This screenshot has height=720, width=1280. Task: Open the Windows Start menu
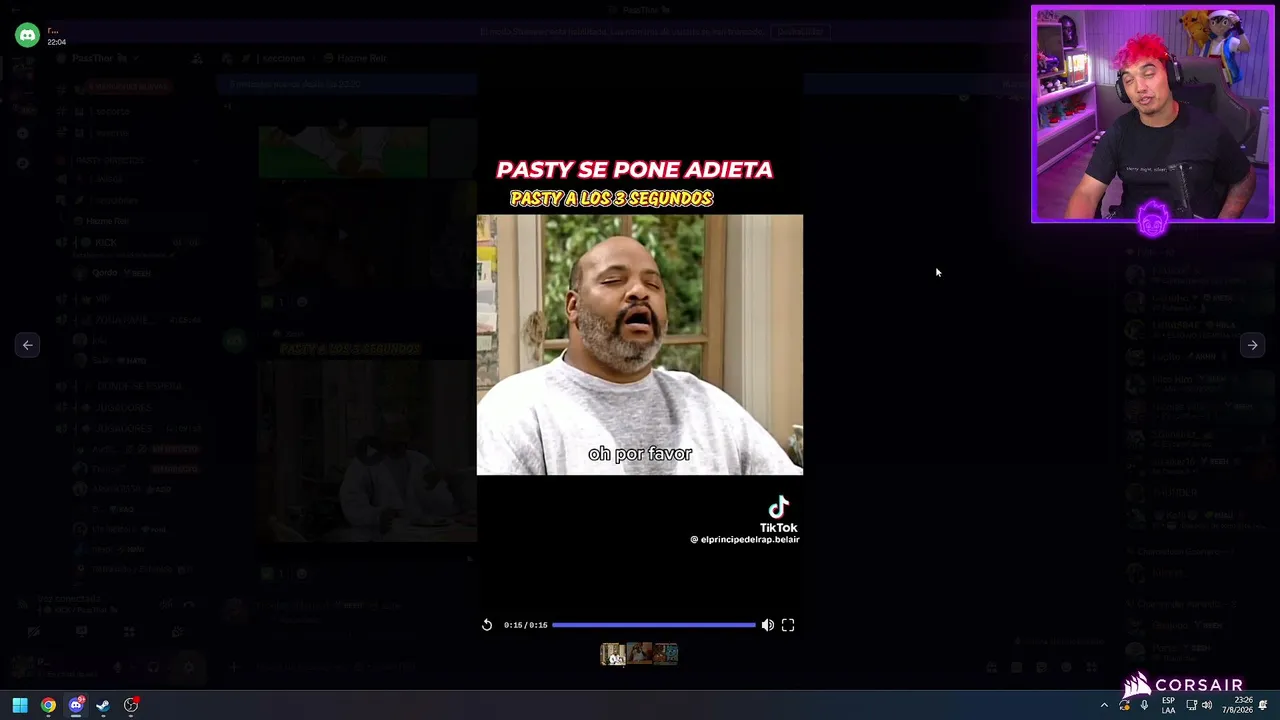[x=20, y=706]
